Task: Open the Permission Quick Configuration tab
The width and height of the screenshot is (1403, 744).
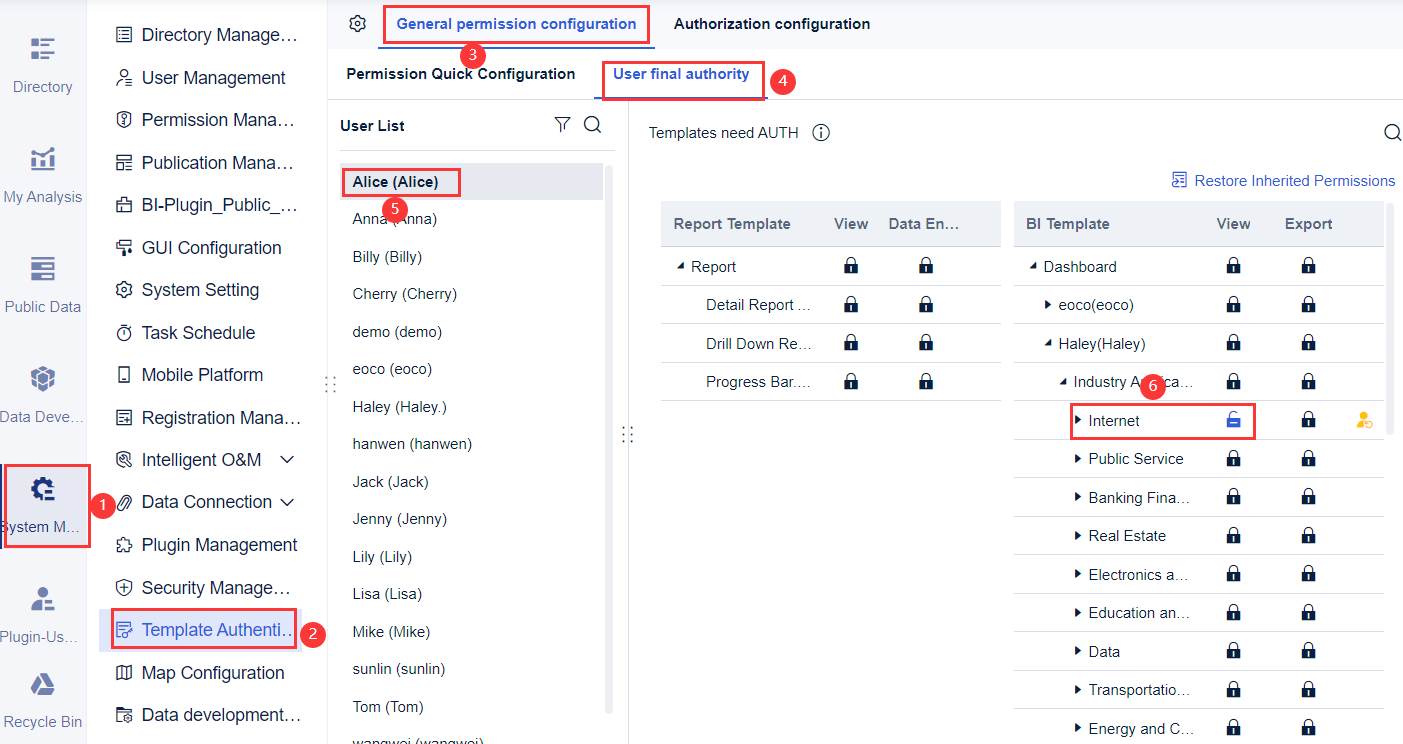Action: point(461,73)
